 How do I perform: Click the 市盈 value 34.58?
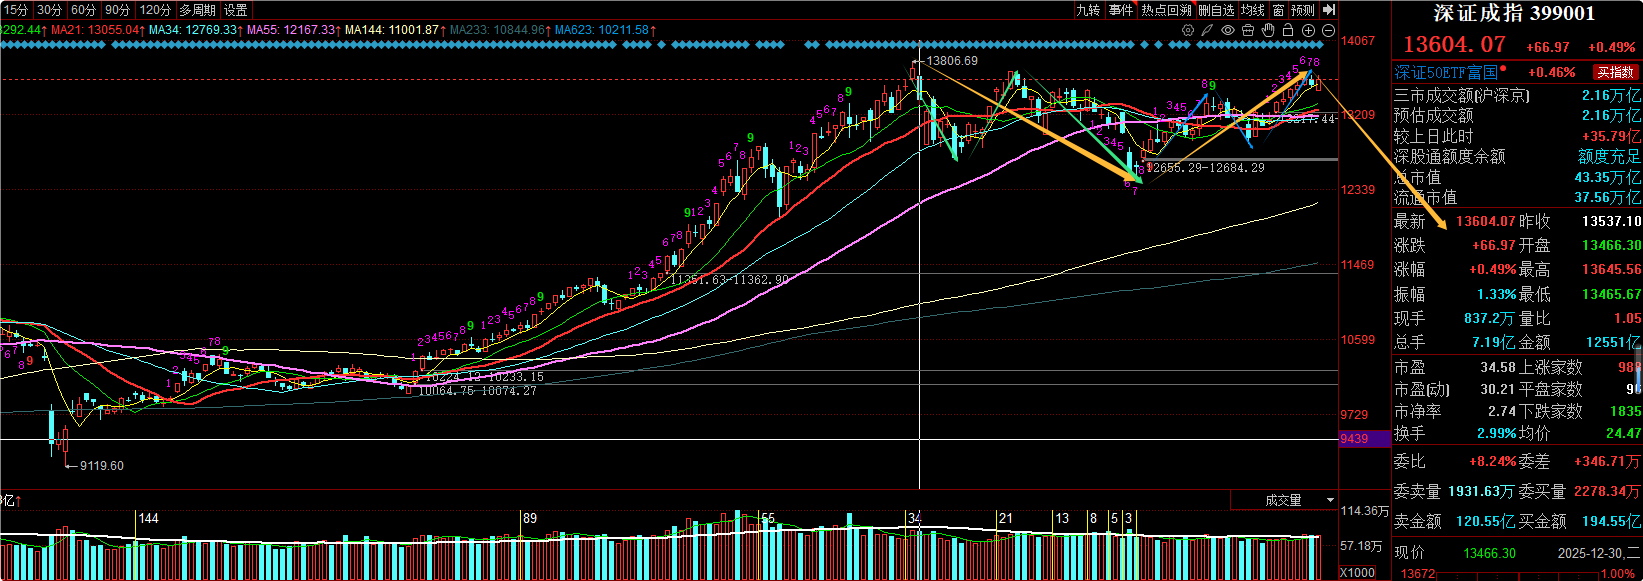[x=1498, y=368]
